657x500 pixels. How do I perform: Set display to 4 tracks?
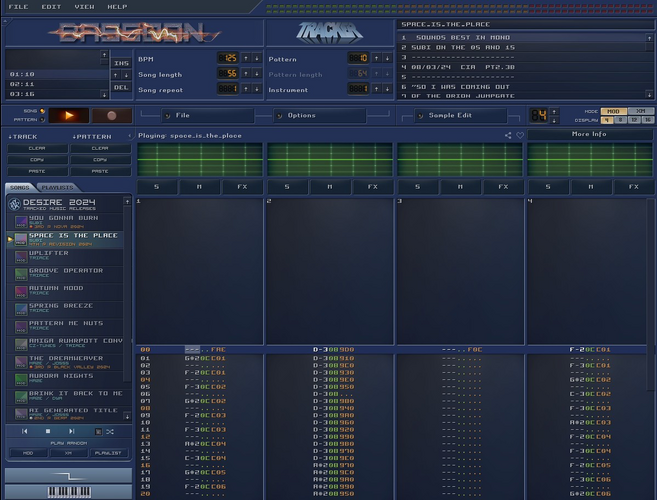[606, 120]
